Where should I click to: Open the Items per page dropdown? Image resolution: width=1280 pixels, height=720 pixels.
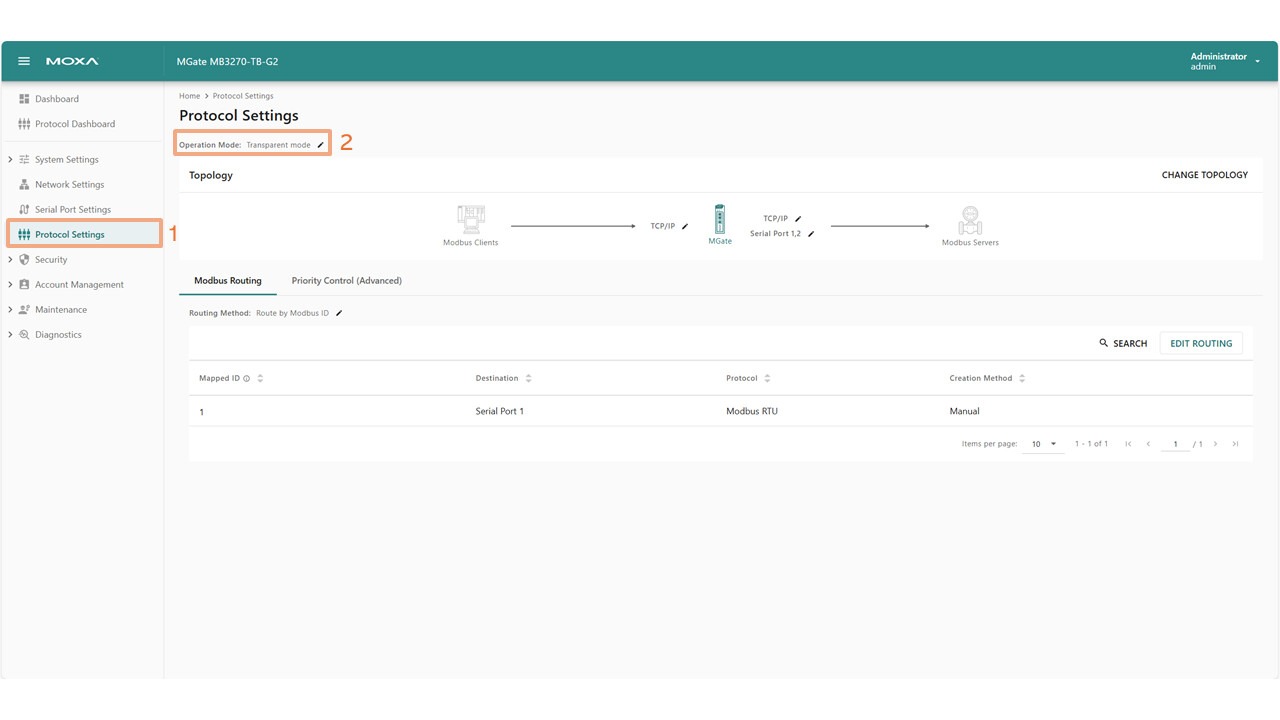click(1044, 444)
